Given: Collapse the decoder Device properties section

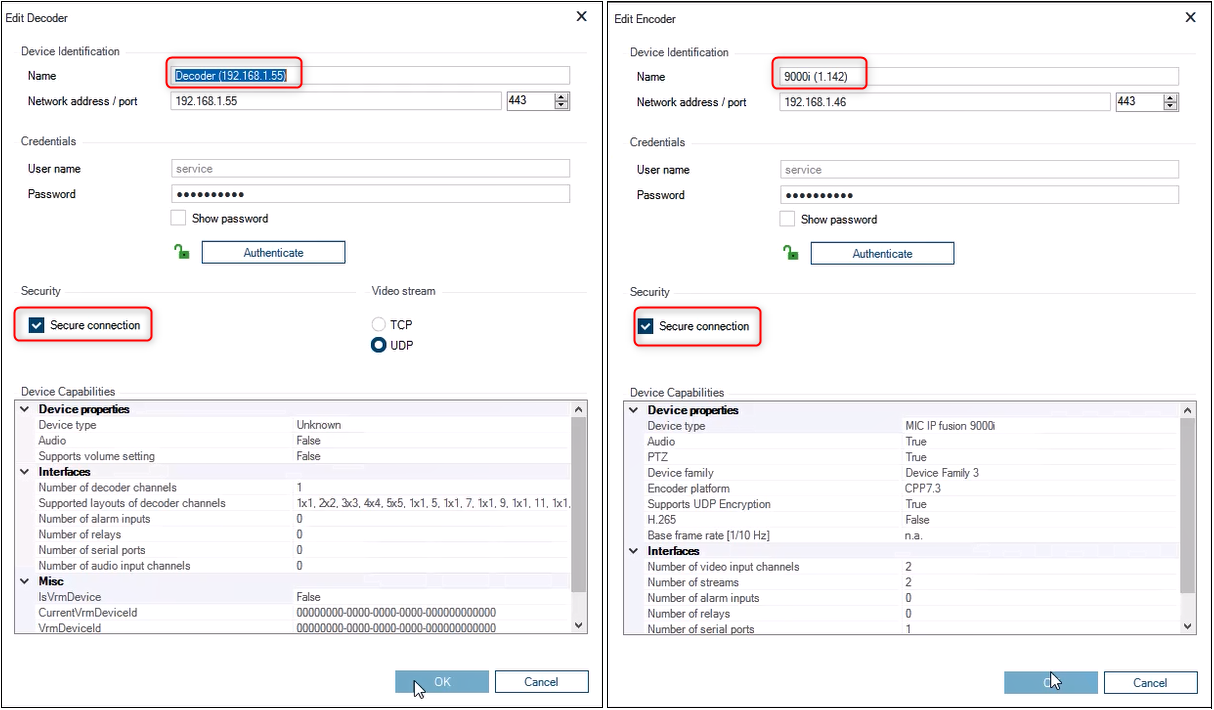Looking at the screenshot, I should point(24,409).
